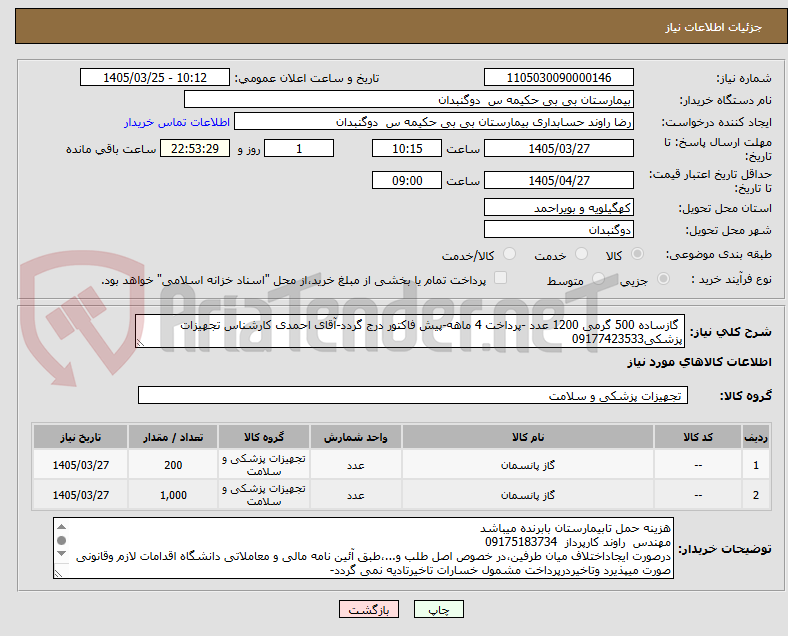
Task: Select the کالا radio button
Action: point(637,254)
